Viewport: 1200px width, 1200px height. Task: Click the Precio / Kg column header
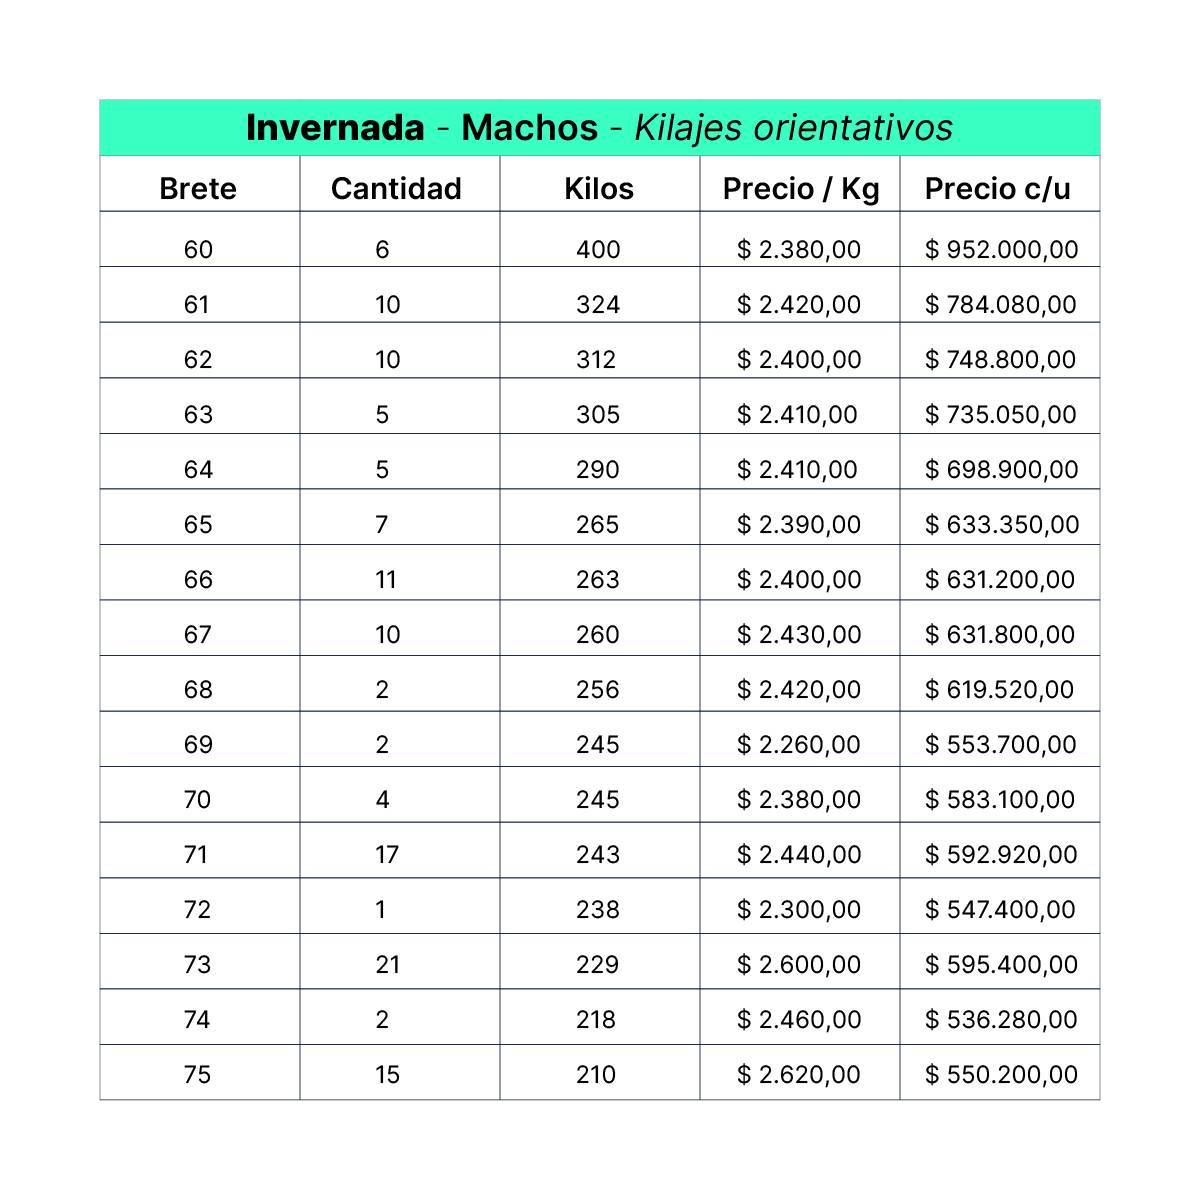(801, 189)
